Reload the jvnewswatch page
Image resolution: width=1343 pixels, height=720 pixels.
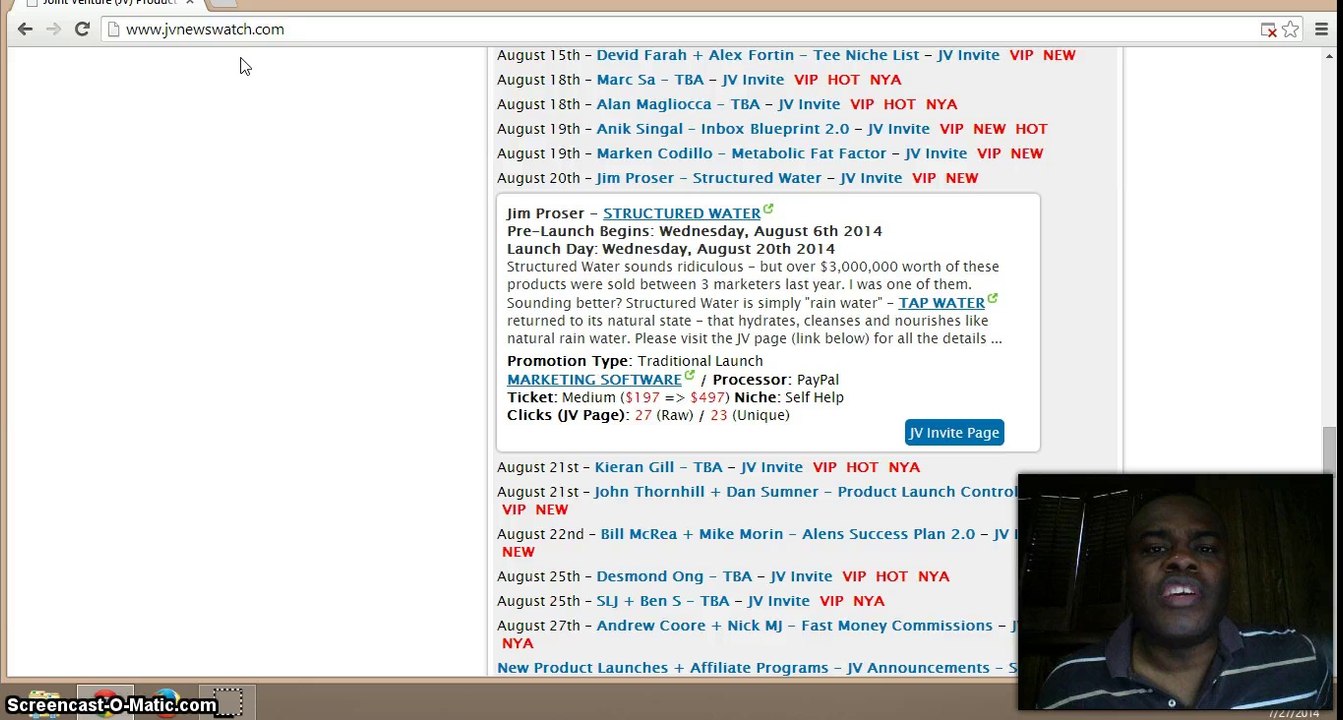(x=82, y=29)
